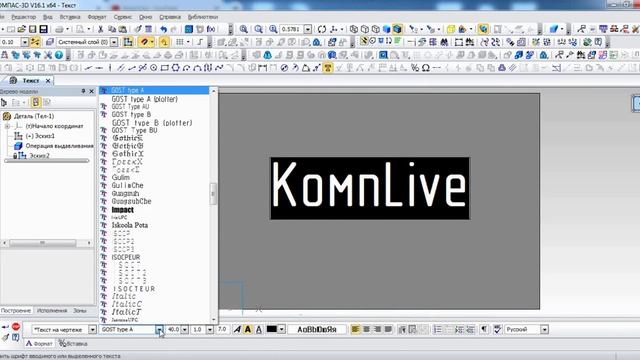
Task: Switch to the Исполнения tab
Action: click(52, 311)
